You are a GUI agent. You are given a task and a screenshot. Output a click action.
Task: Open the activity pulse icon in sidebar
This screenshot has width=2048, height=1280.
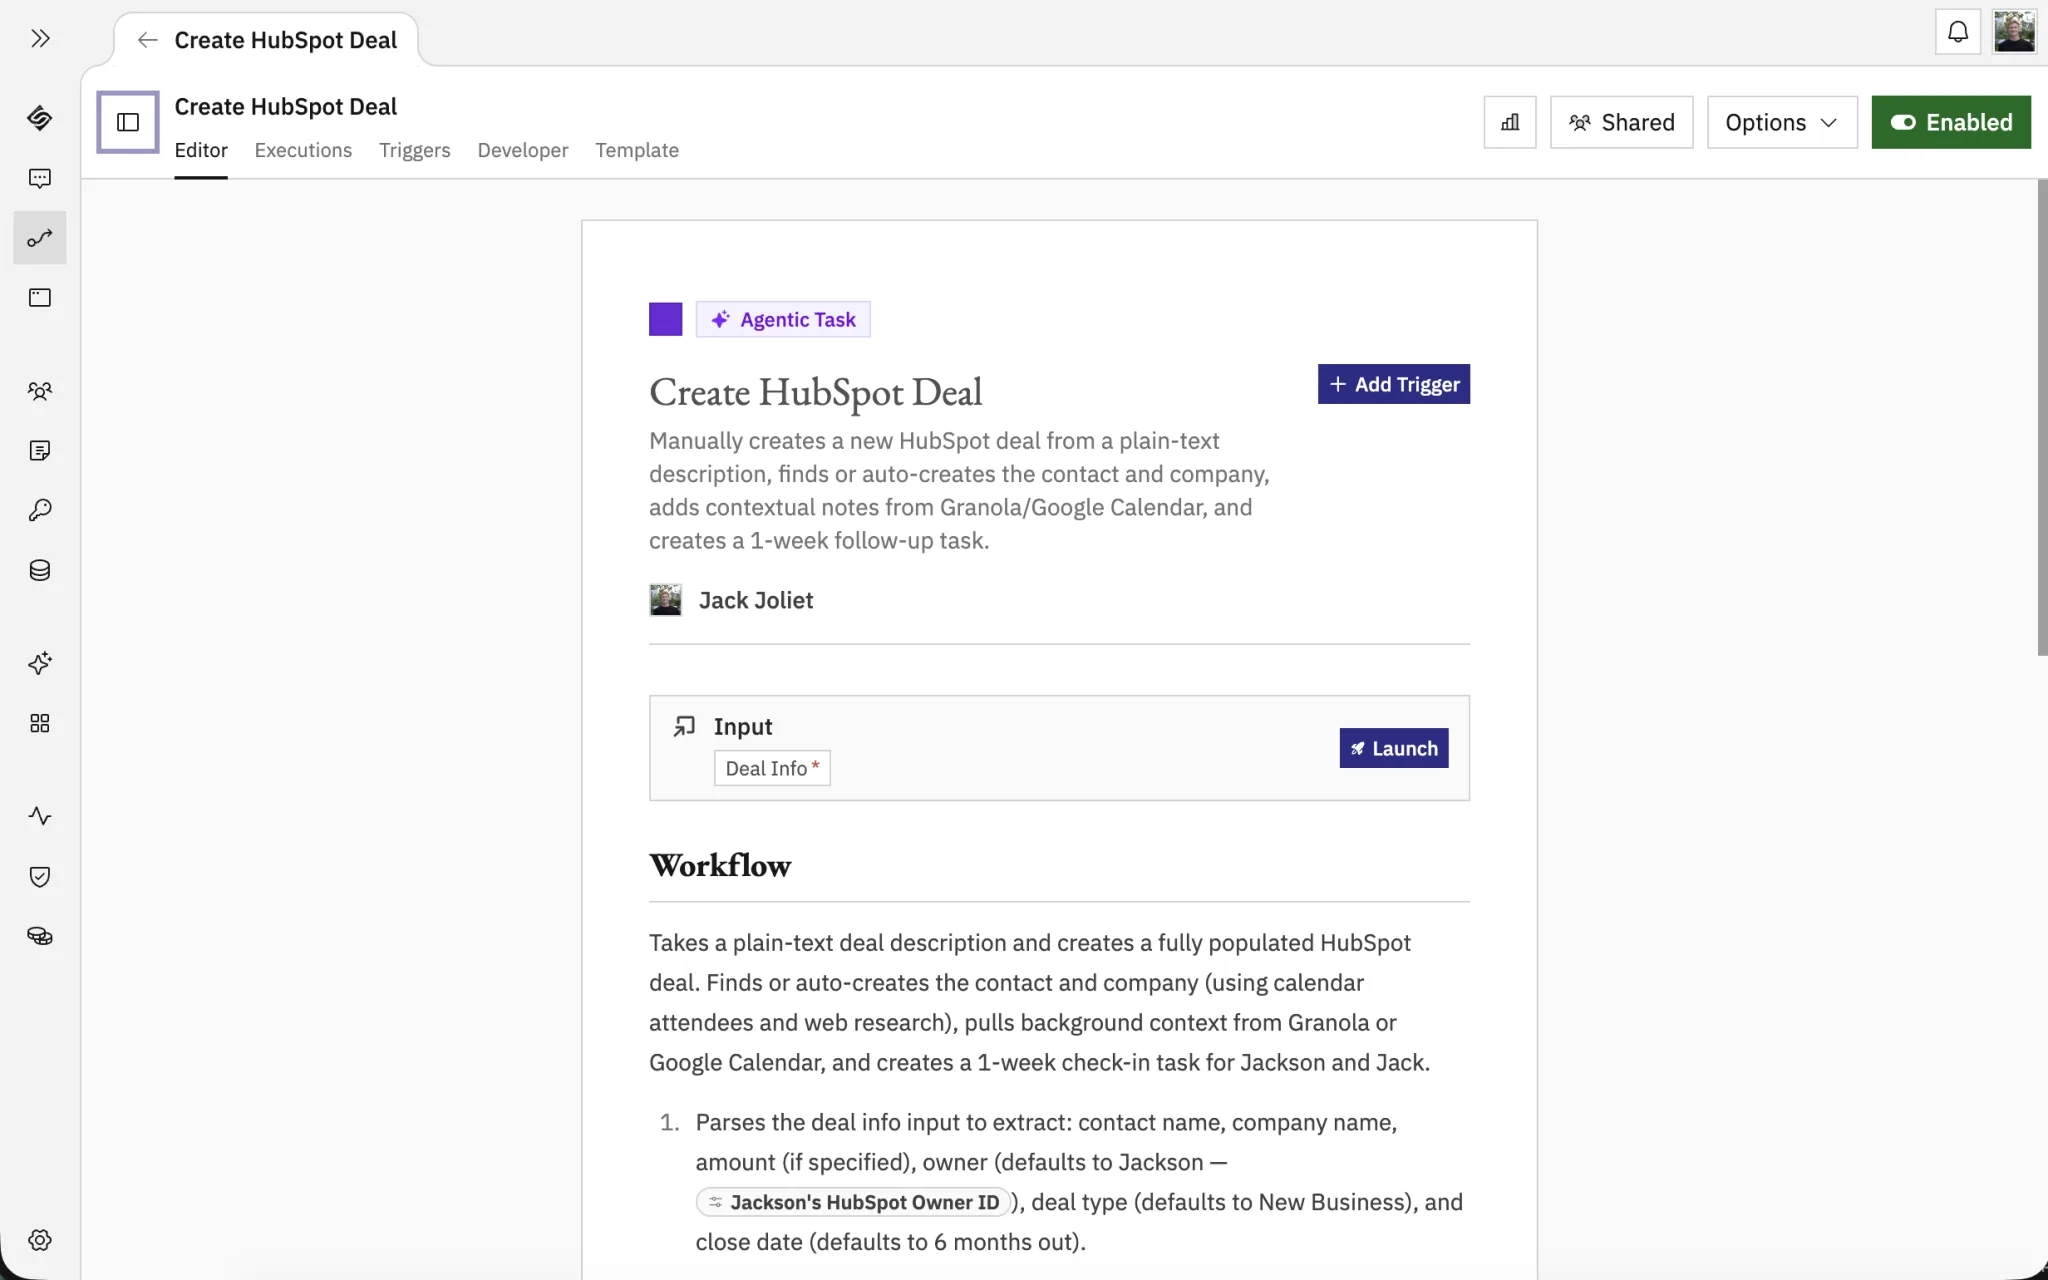pos(40,816)
